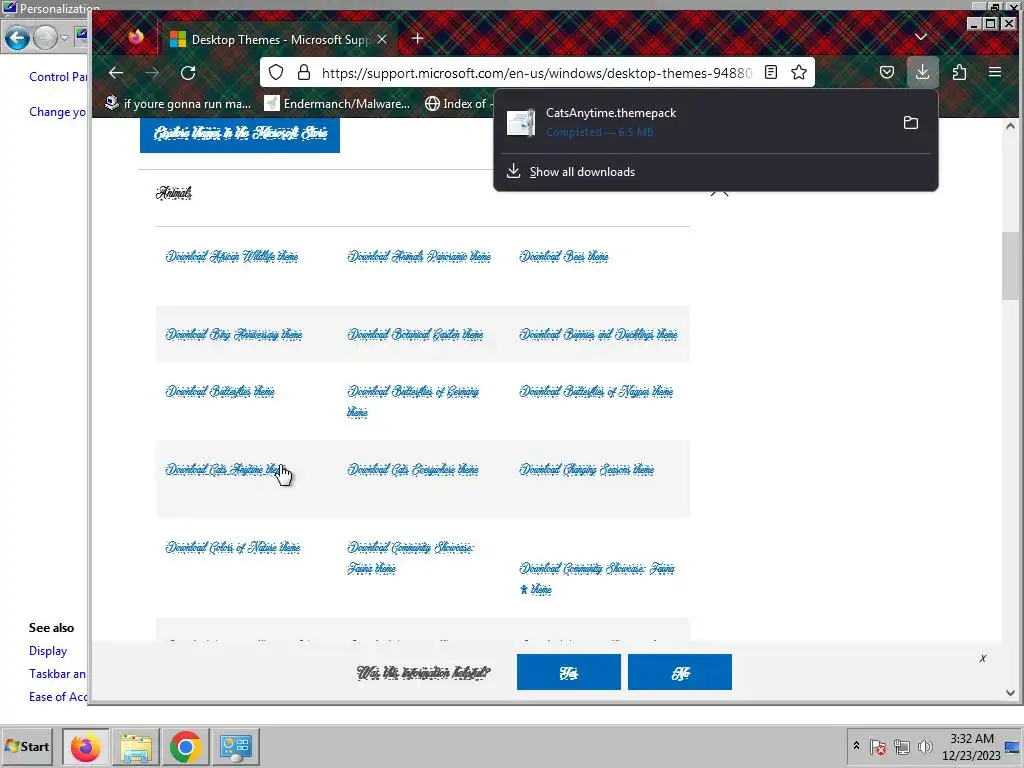Collapse the Animals section heading
Viewport: 1024px width, 768px height.
click(174, 193)
